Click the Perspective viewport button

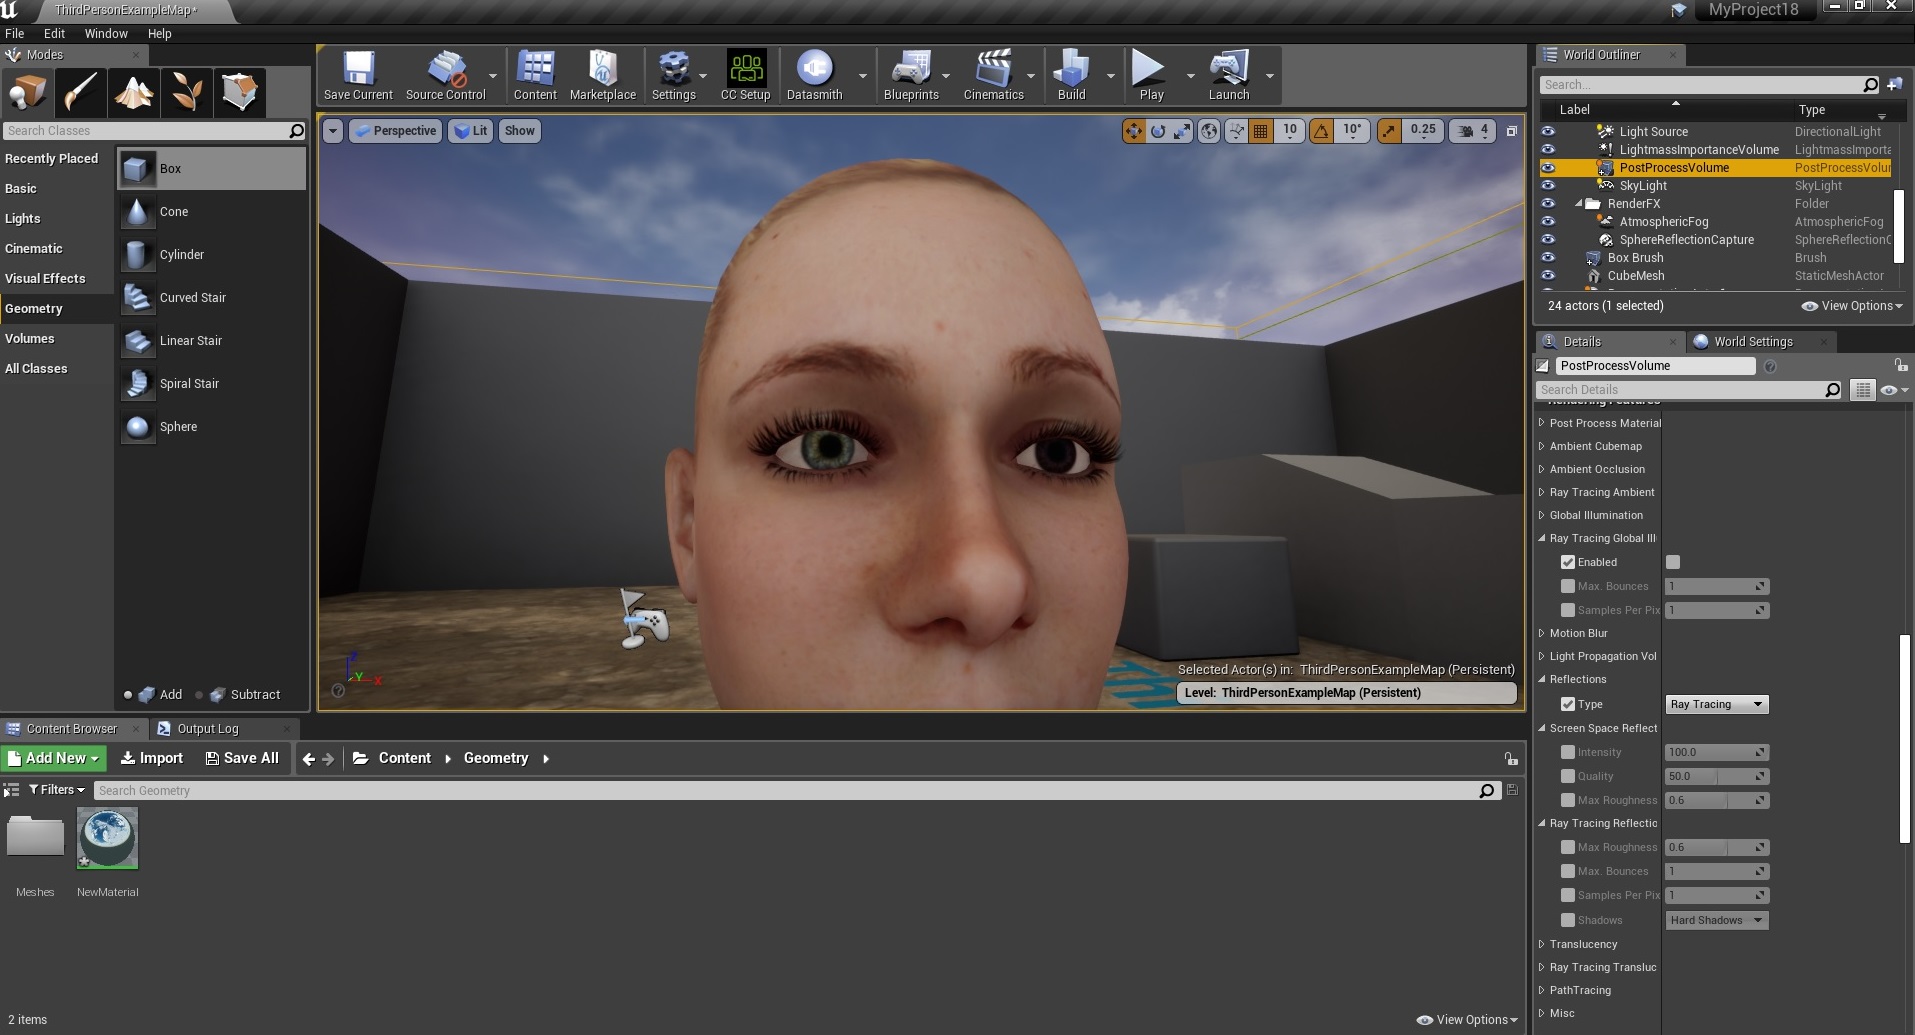pyautogui.click(x=396, y=131)
